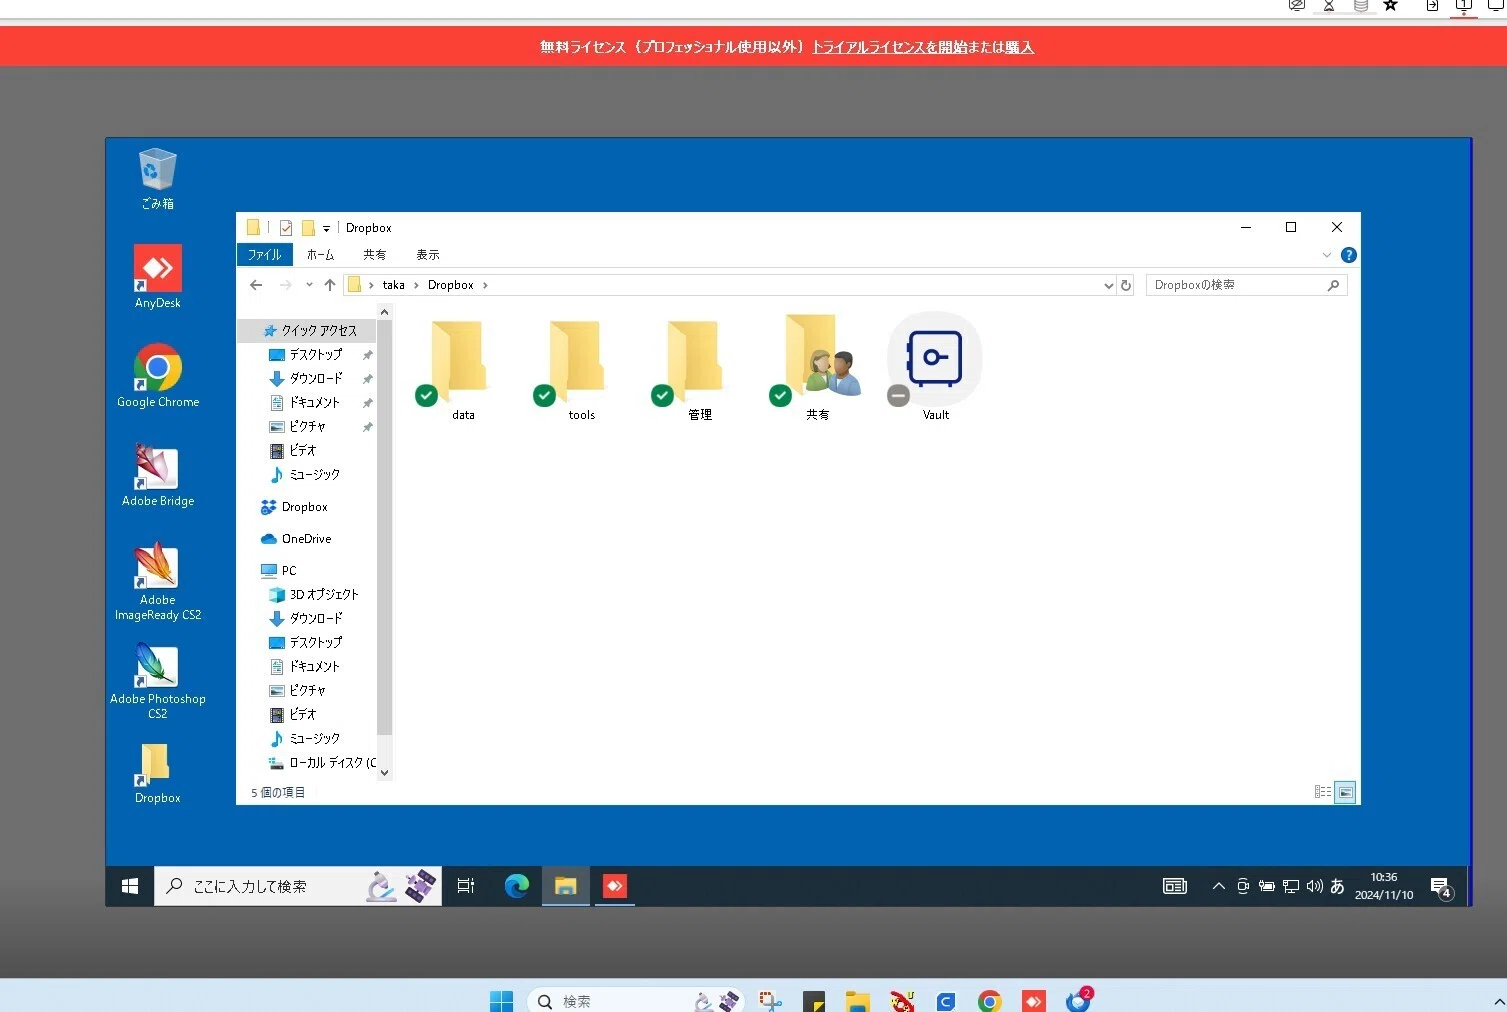This screenshot has height=1012, width=1507.
Task: Expand address bar history dropdown
Action: (1108, 285)
